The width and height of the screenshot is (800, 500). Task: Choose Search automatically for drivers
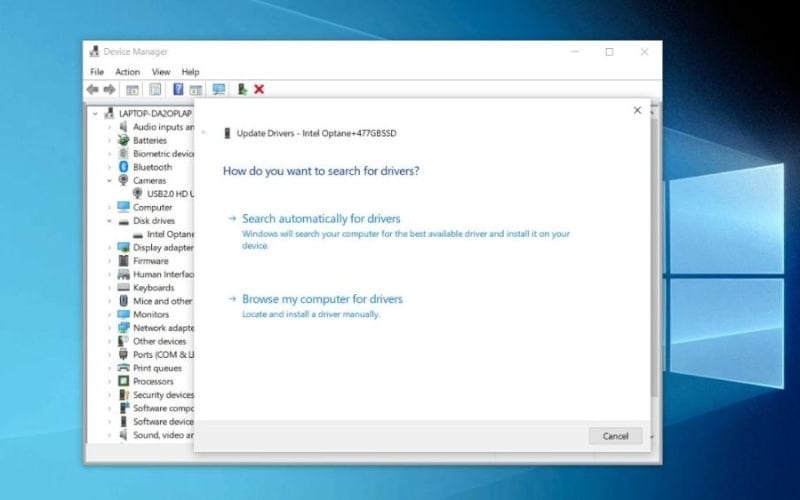(321, 218)
